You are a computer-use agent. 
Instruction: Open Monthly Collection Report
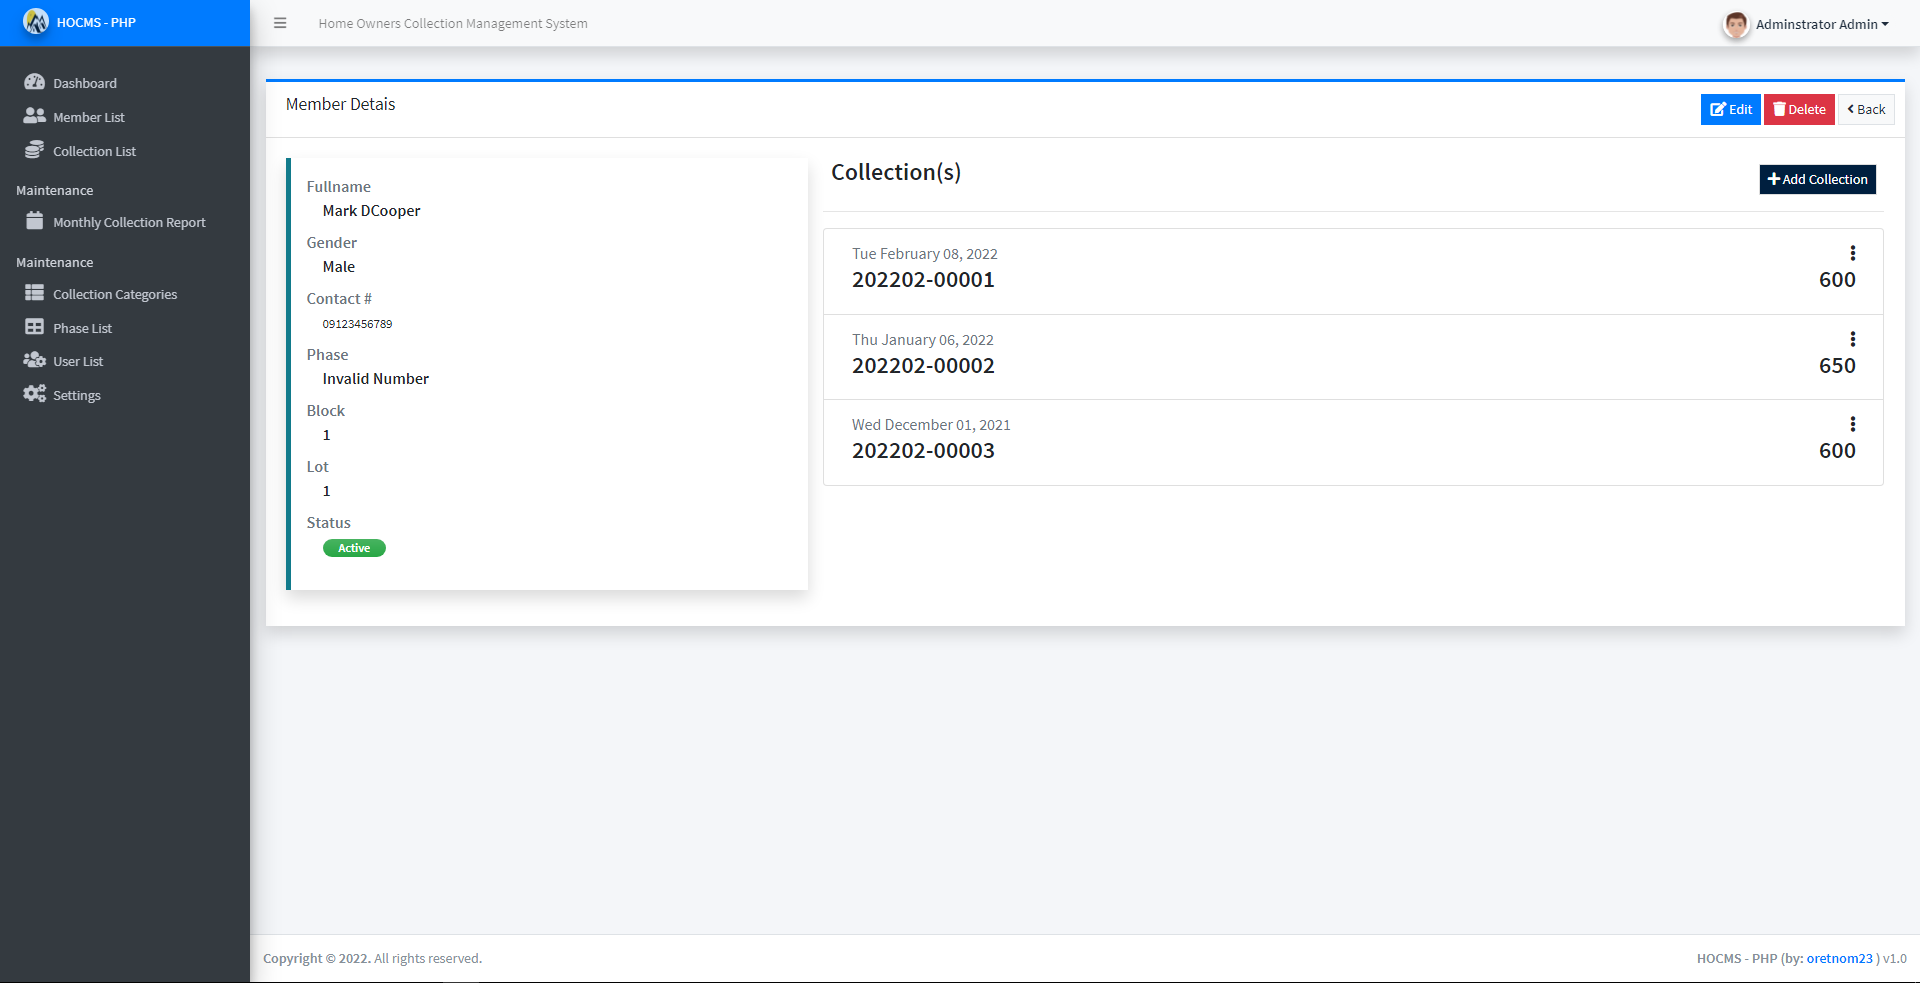[x=125, y=222]
